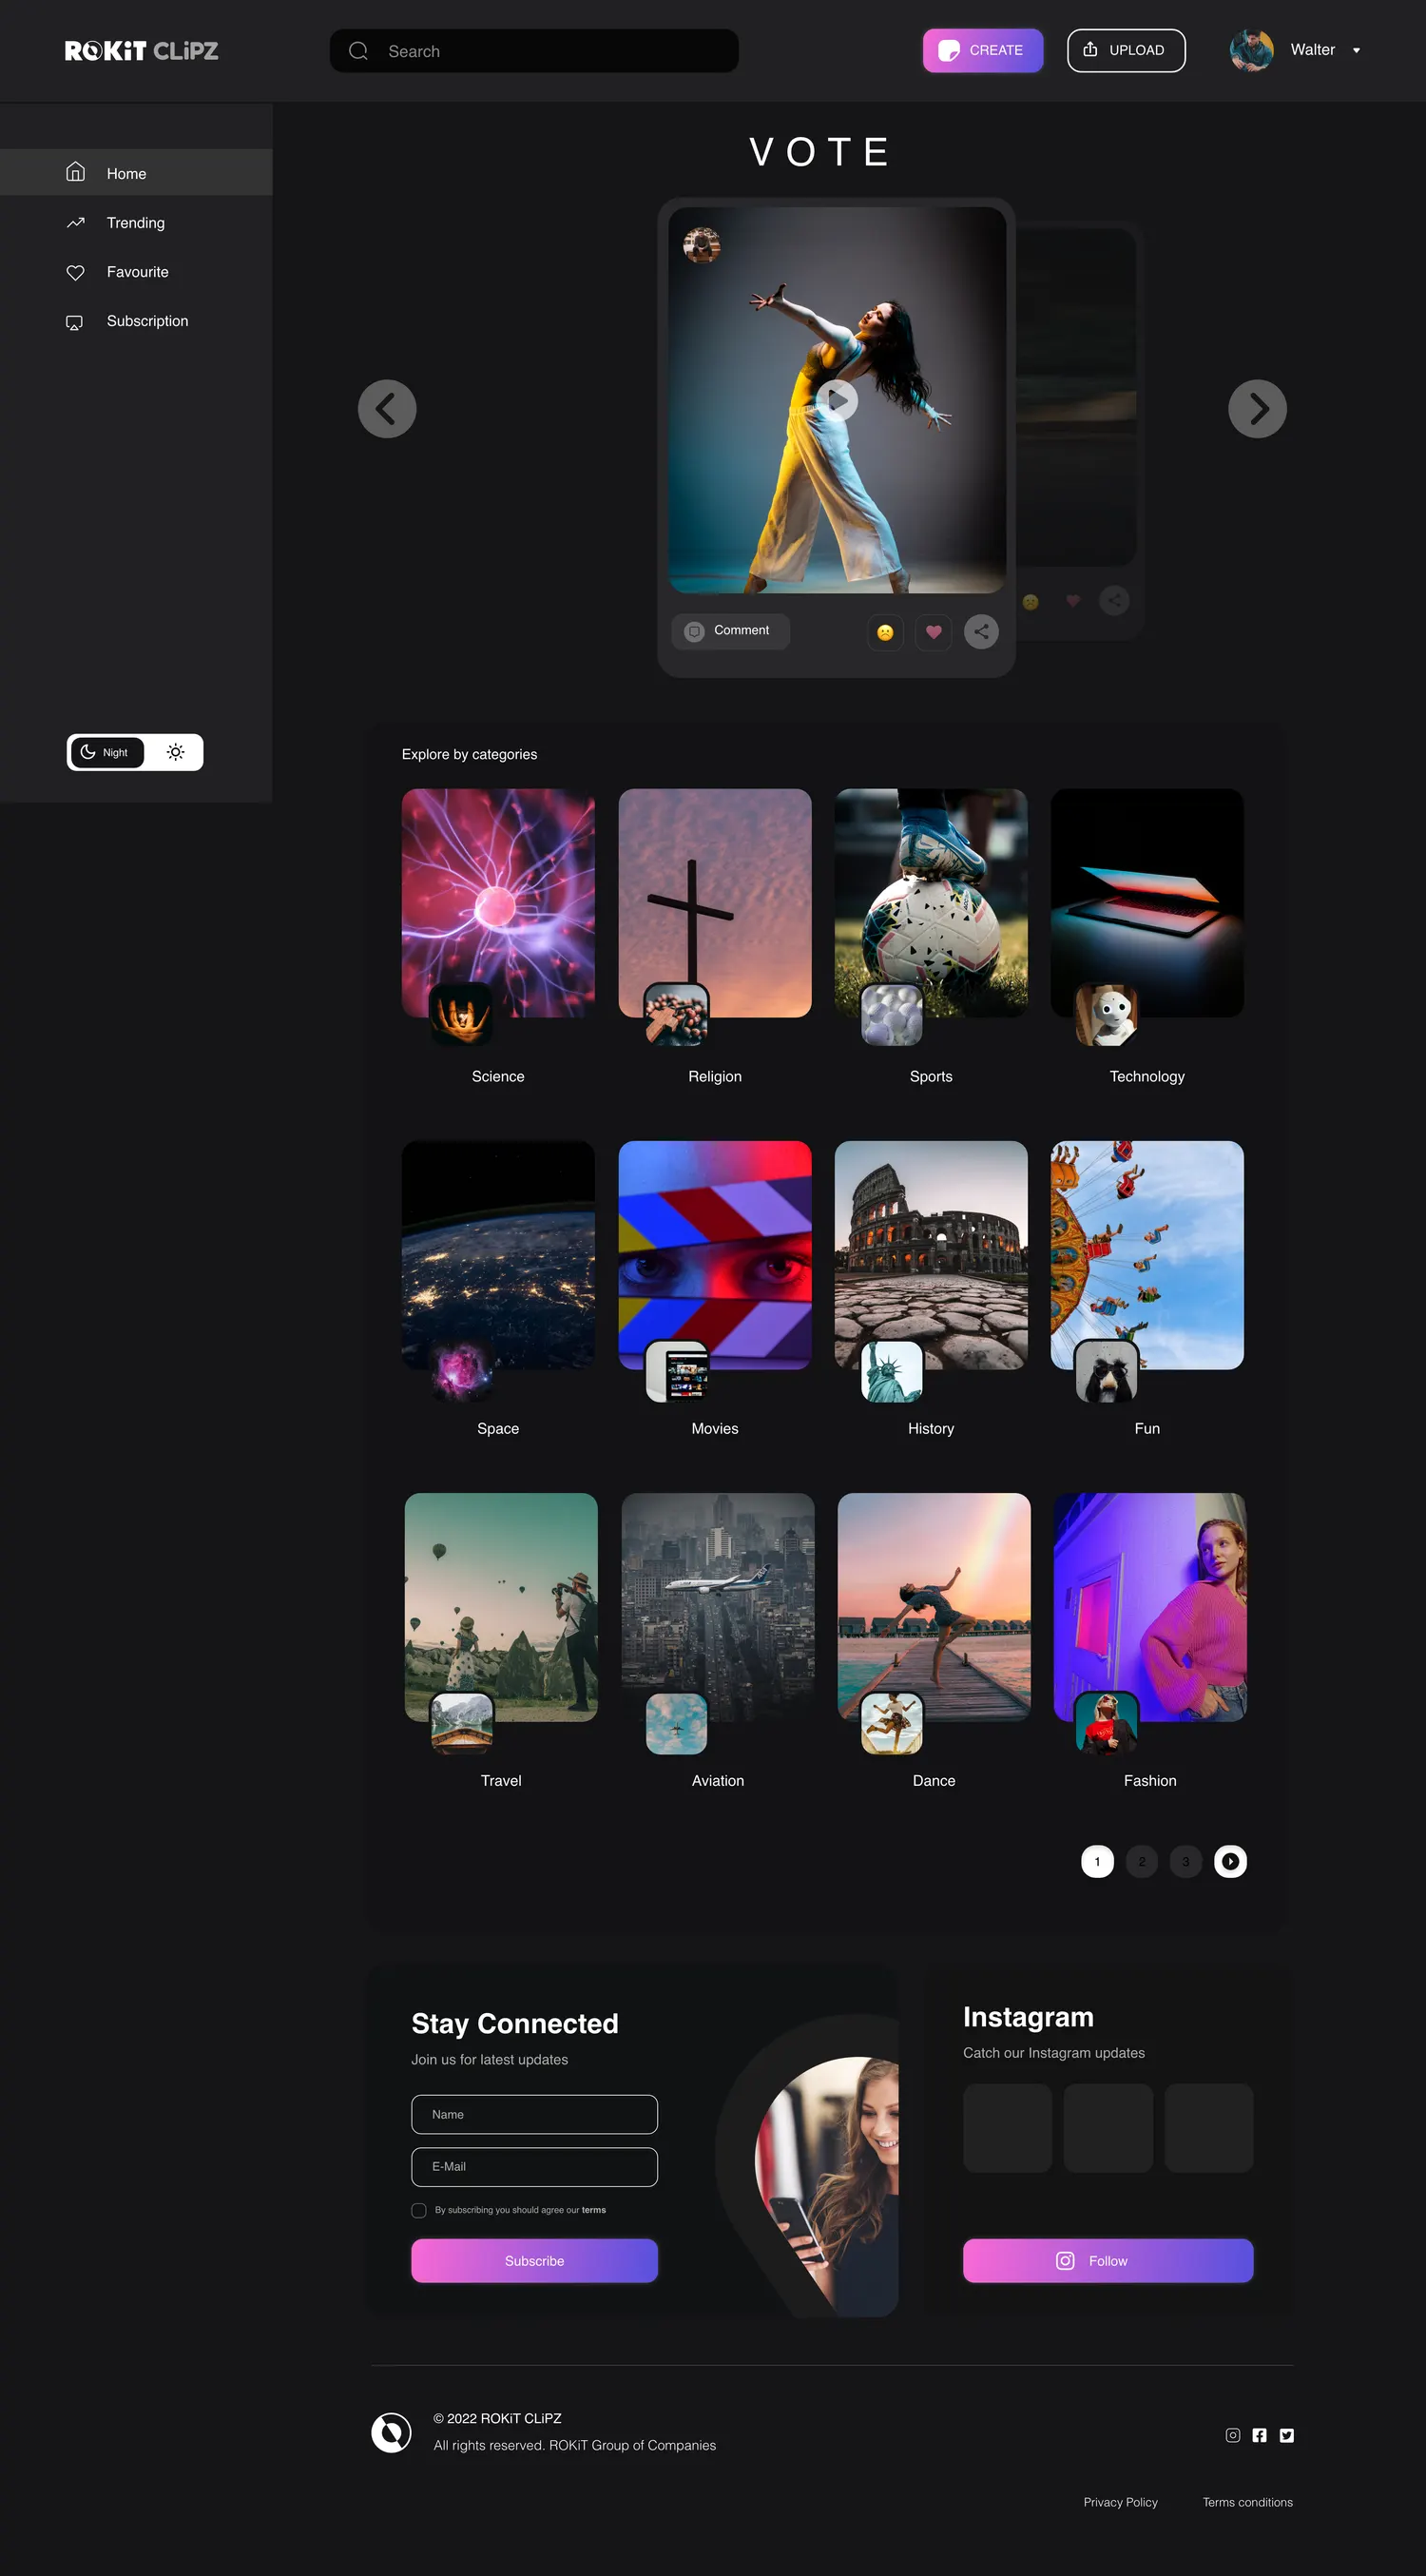Open the Aviation category thumbnail
1426x2576 pixels.
[x=718, y=1606]
